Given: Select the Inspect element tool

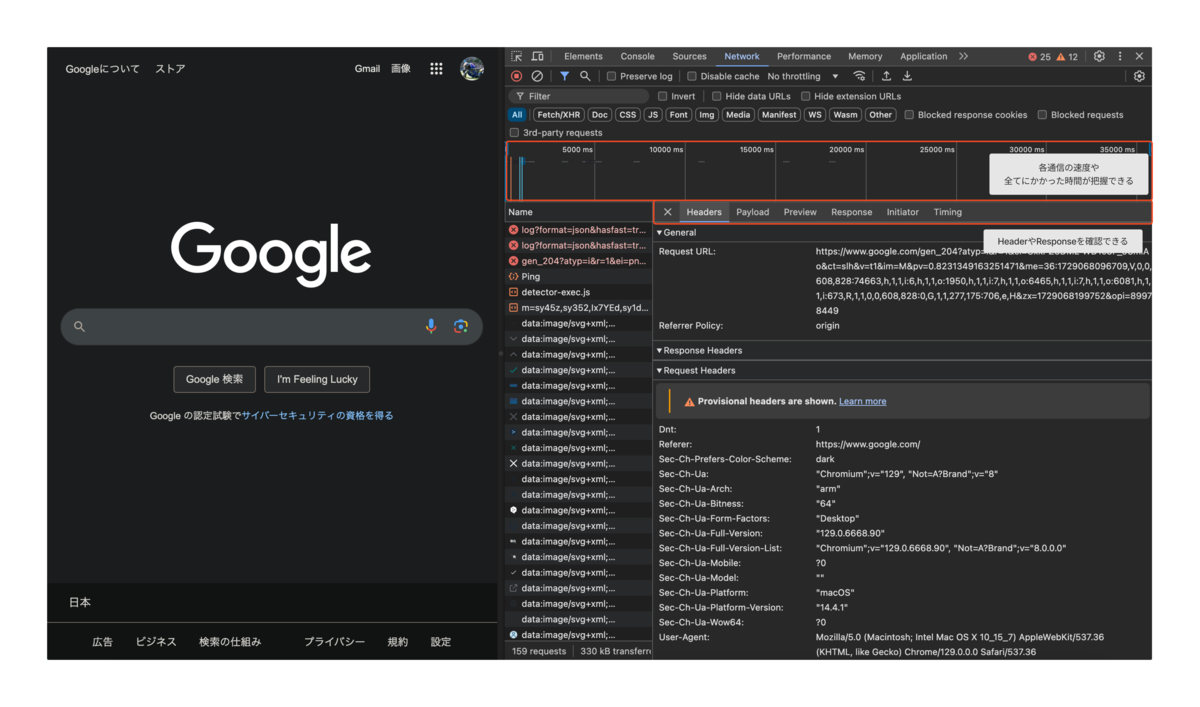Looking at the screenshot, I should [516, 56].
